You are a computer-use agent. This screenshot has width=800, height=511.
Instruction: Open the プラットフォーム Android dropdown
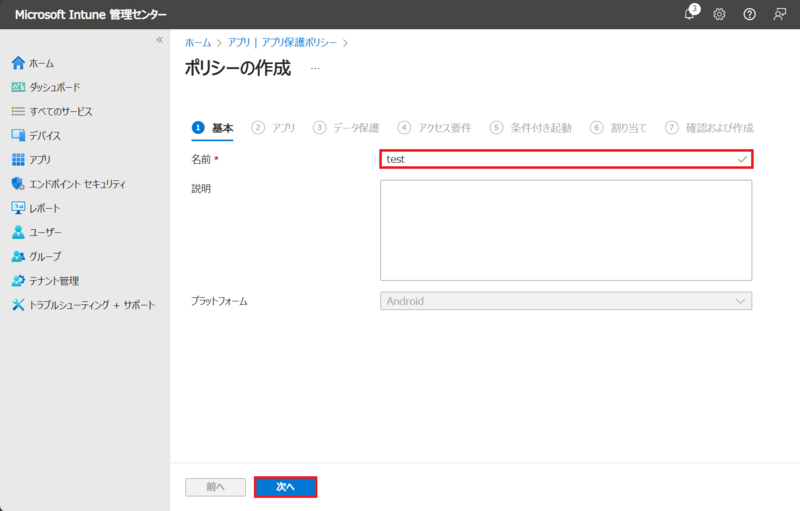pyautogui.click(x=566, y=301)
